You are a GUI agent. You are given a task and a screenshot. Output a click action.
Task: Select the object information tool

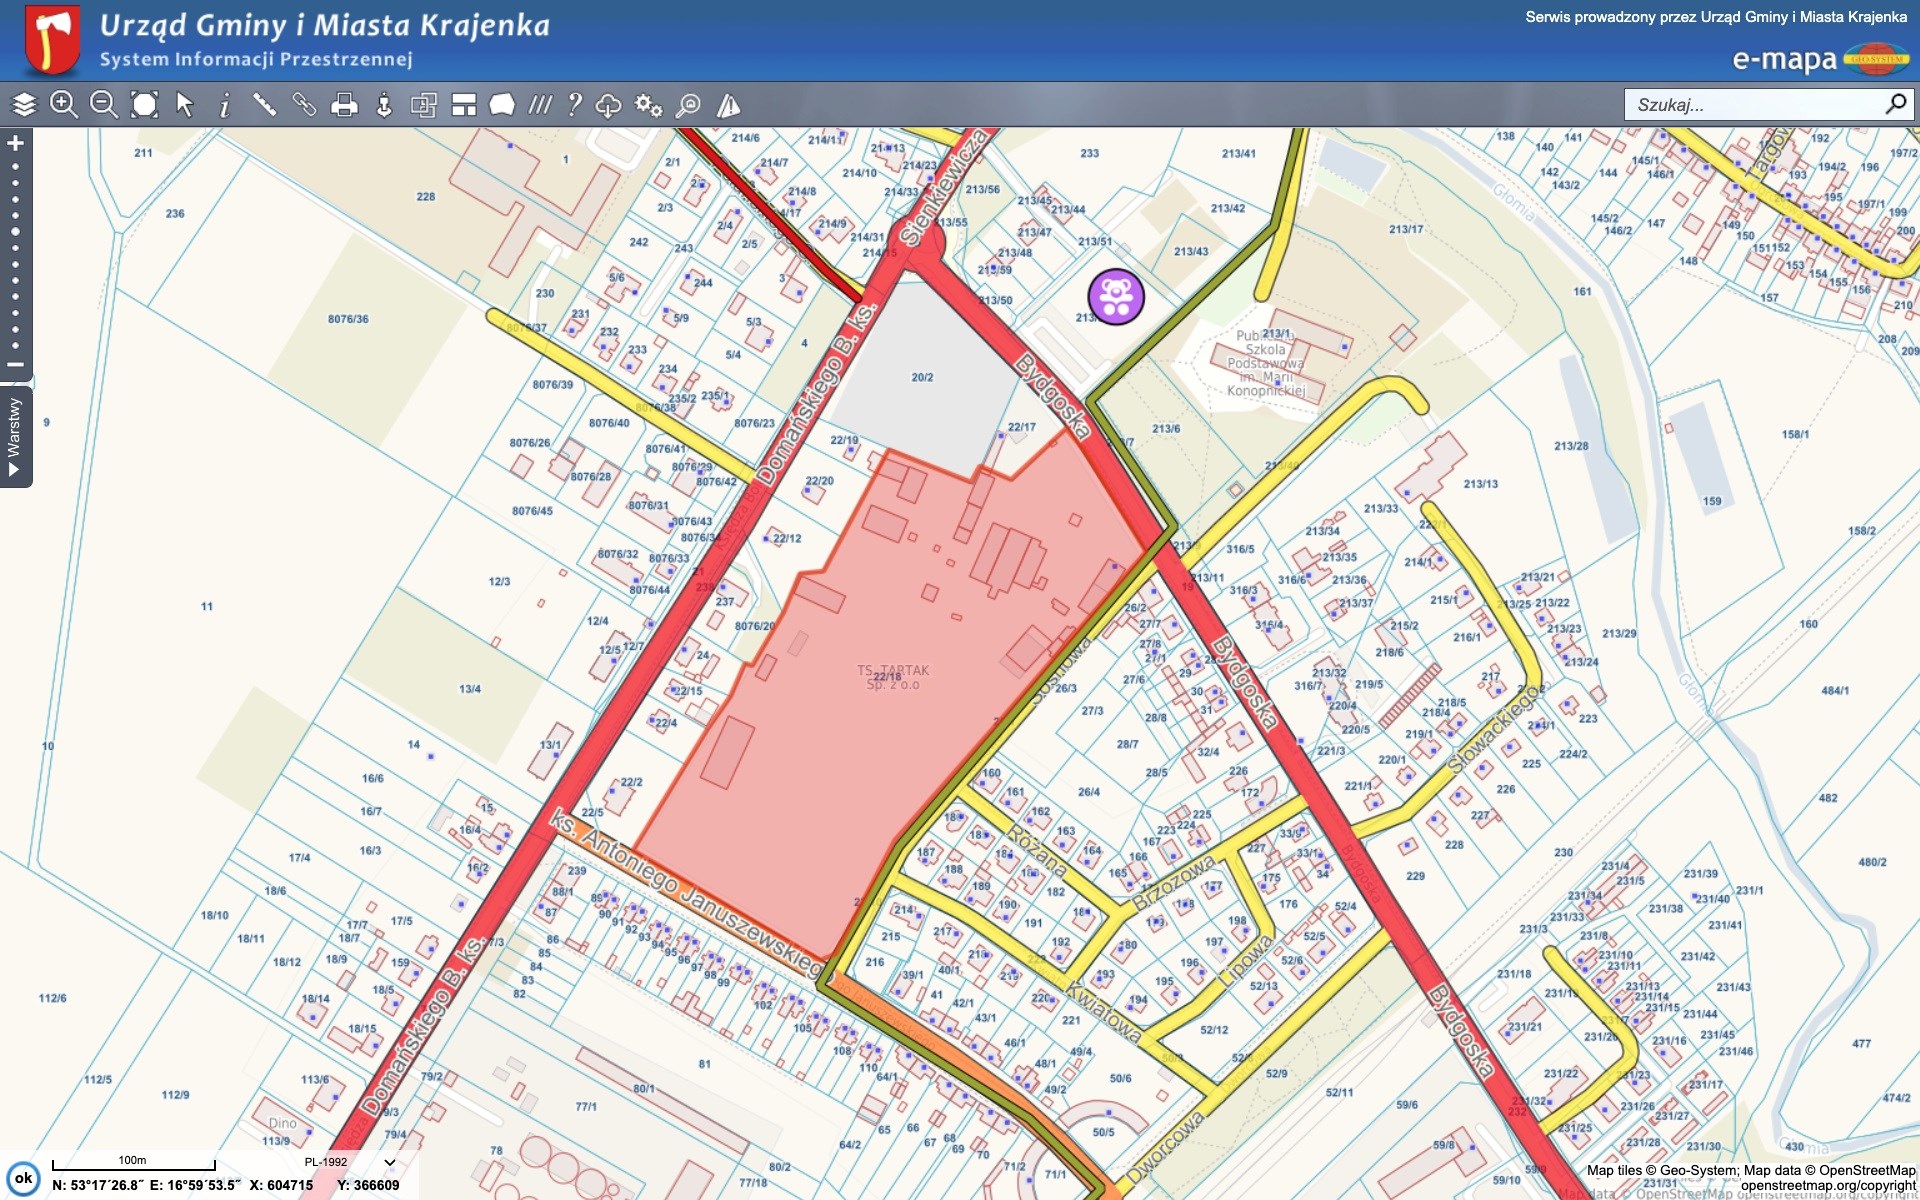point(224,104)
